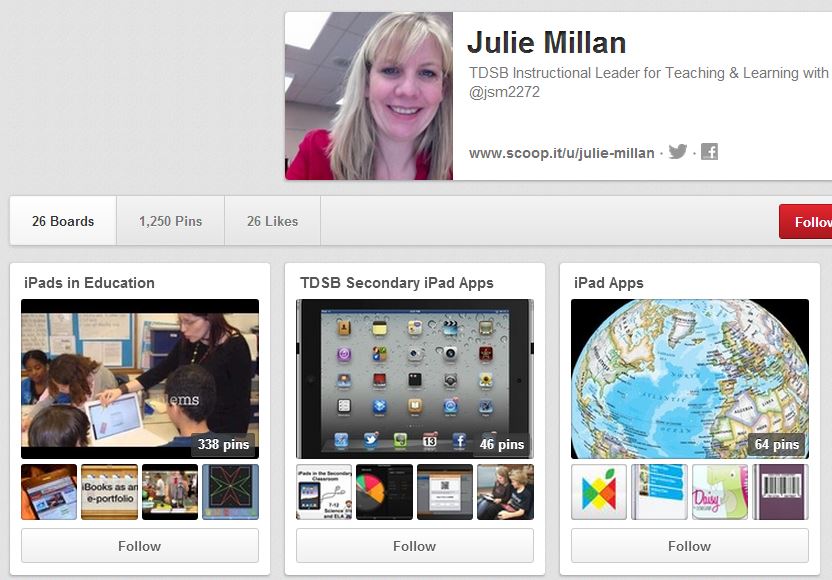Follow Julie Millan with red button
The image size is (832, 580).
(x=808, y=222)
